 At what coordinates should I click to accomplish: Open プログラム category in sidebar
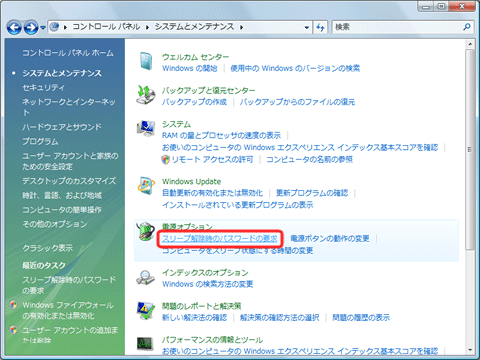40,141
